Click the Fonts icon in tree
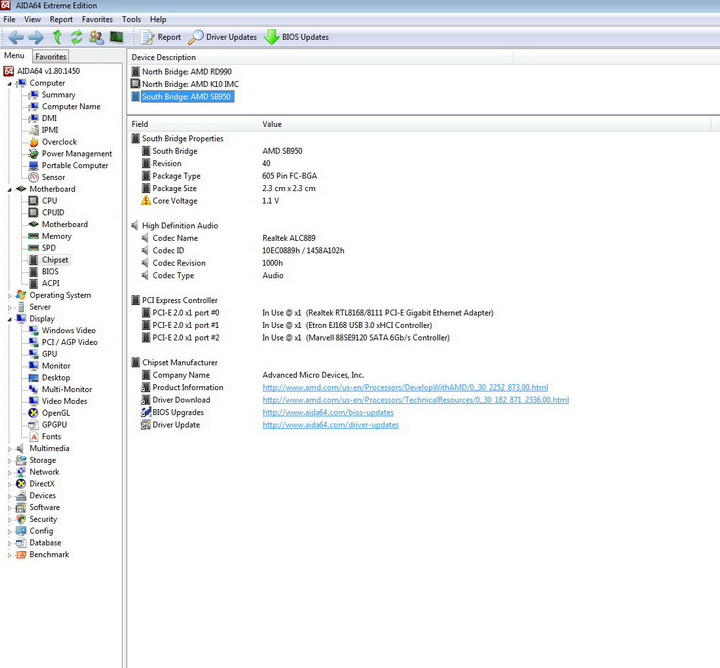Image resolution: width=720 pixels, height=668 pixels. coord(34,437)
